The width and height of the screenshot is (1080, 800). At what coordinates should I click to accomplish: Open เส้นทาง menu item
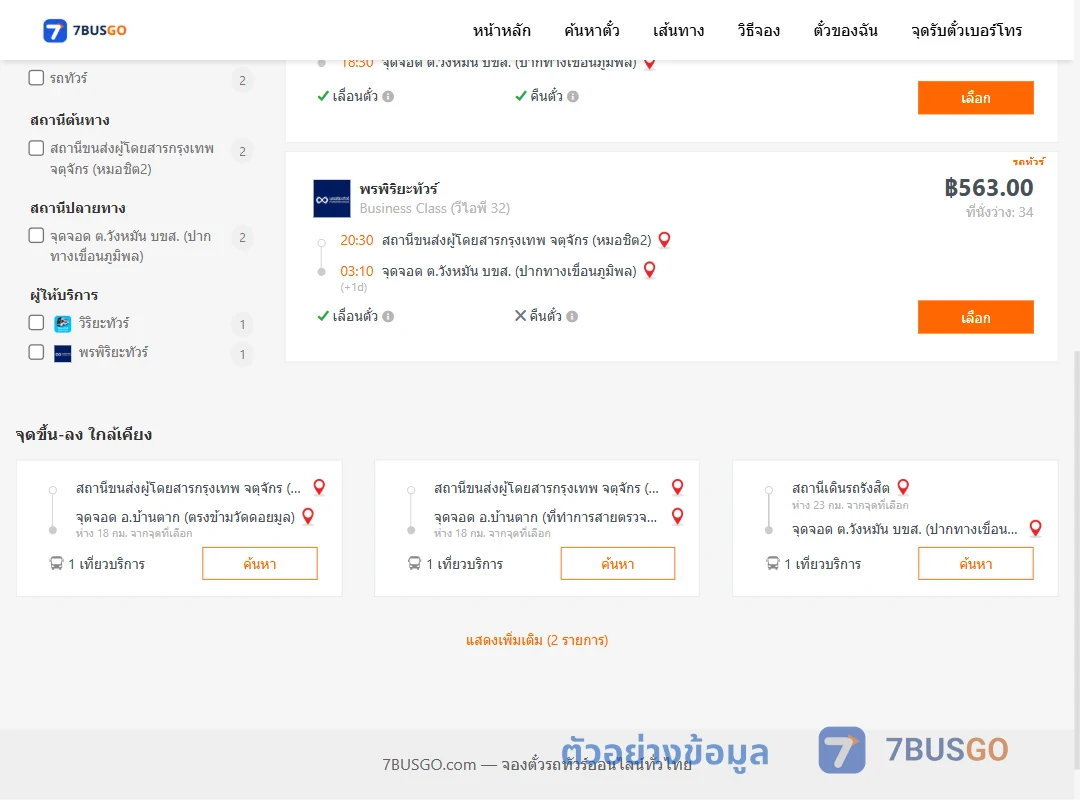678,30
